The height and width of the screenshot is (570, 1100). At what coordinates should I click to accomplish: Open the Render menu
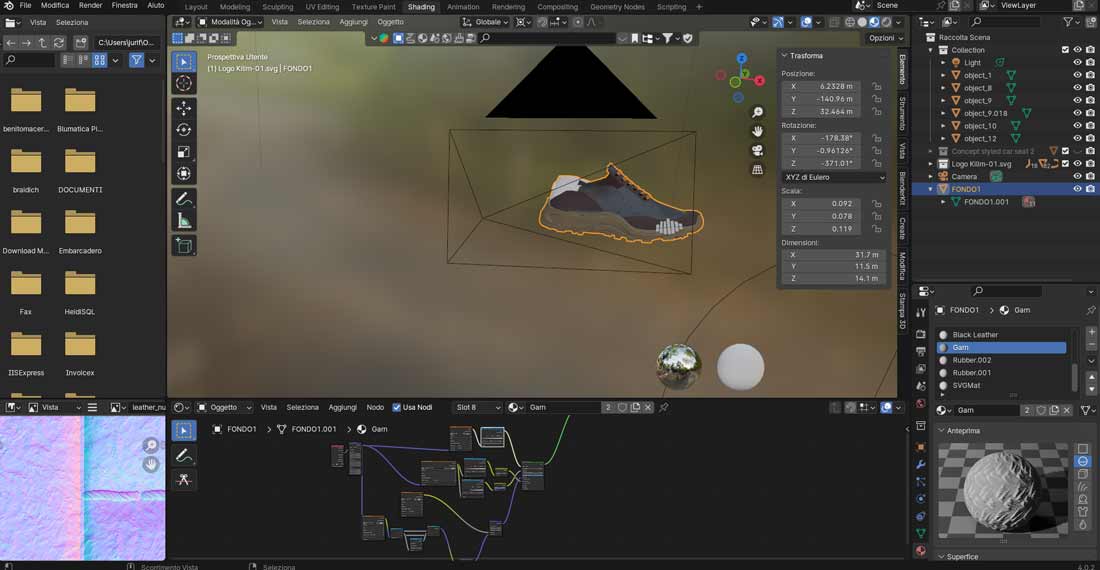(x=90, y=6)
